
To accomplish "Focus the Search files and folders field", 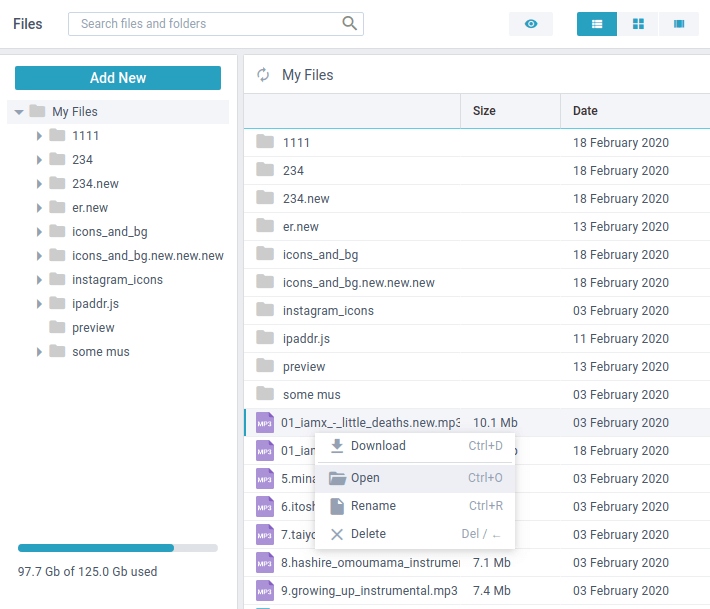I will [216, 24].
